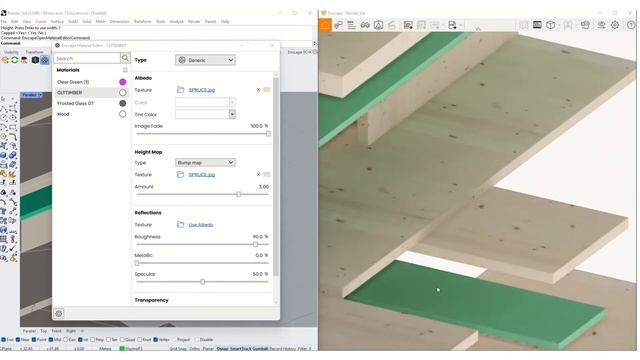640x360 pixels.
Task: Click the Specular slider handle
Action: 202,282
